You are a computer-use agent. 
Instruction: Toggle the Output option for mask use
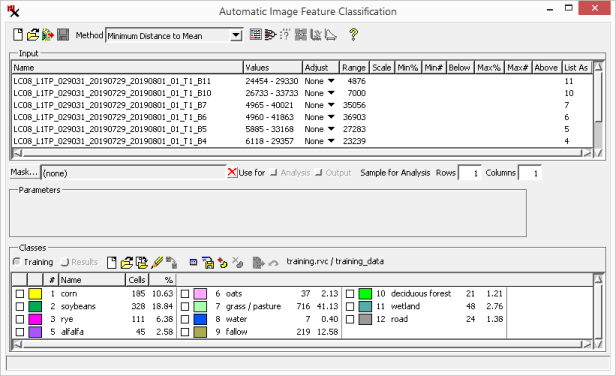coord(319,172)
